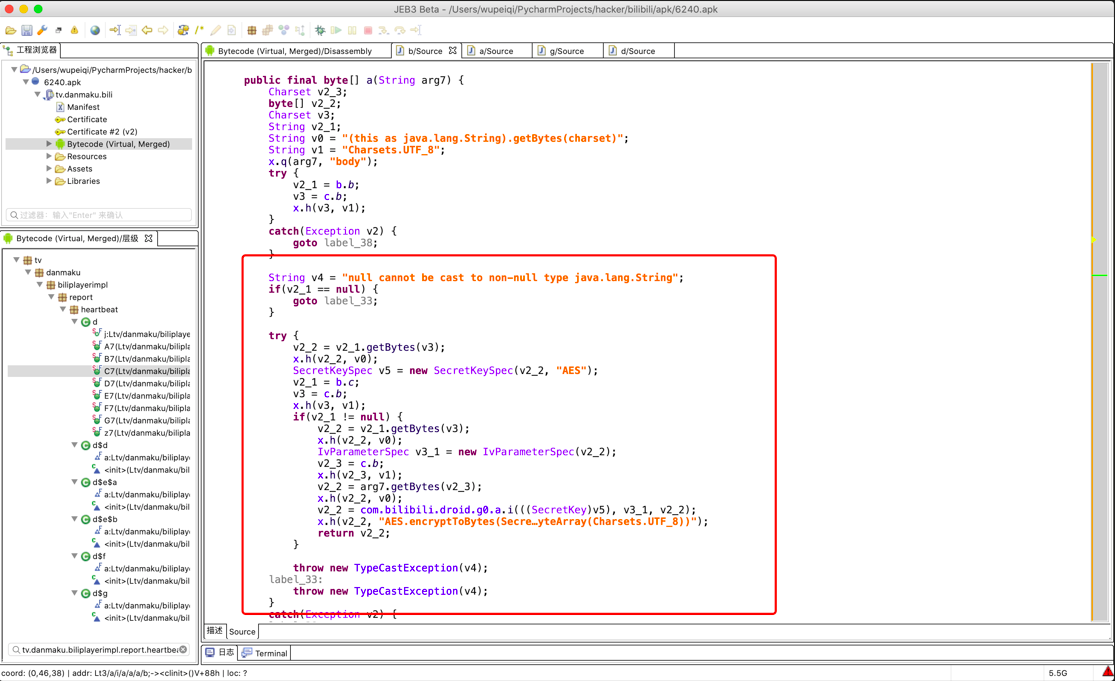Select the Manifest item in project tree

(78, 107)
